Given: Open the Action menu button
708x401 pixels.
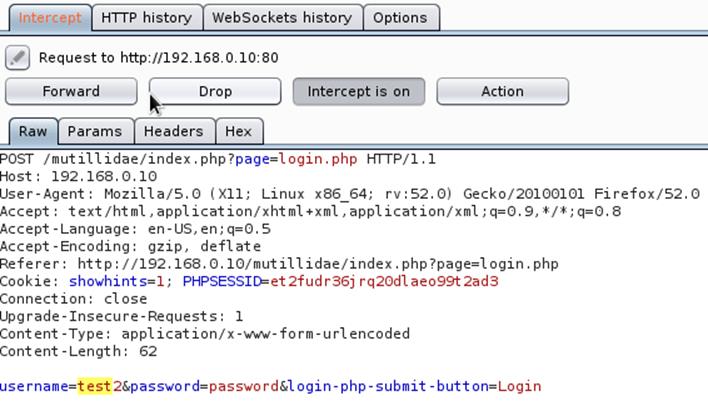Looking at the screenshot, I should pyautogui.click(x=502, y=91).
